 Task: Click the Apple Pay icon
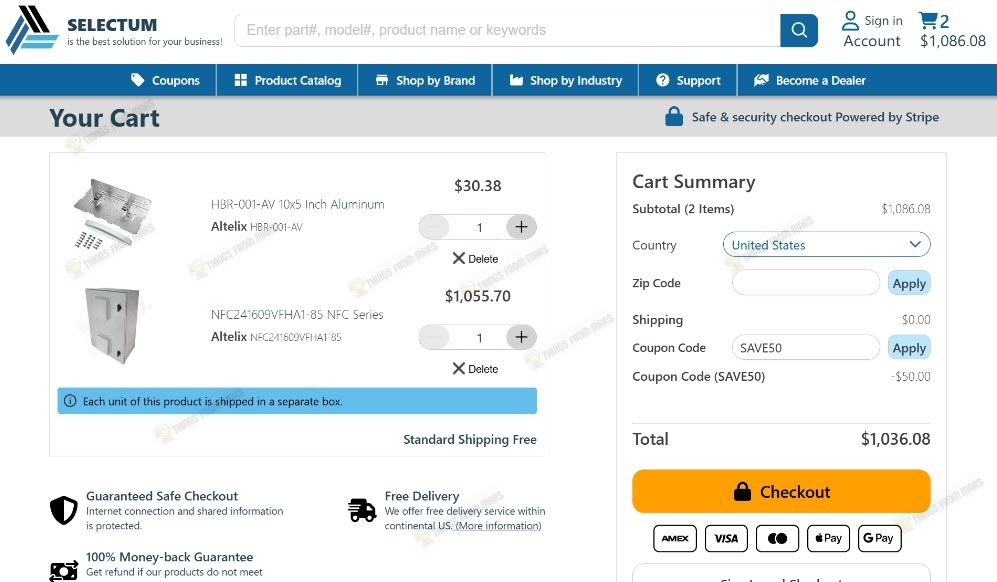829,538
